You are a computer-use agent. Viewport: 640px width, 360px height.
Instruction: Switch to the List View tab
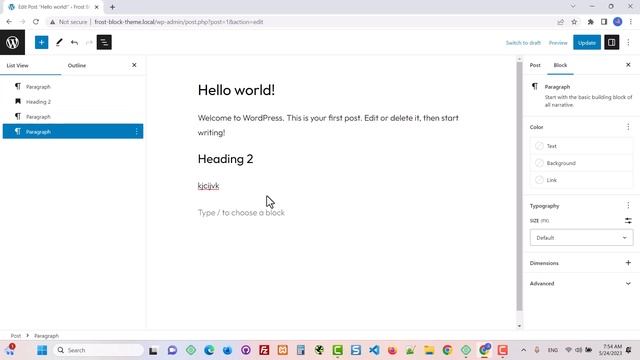pos(18,65)
